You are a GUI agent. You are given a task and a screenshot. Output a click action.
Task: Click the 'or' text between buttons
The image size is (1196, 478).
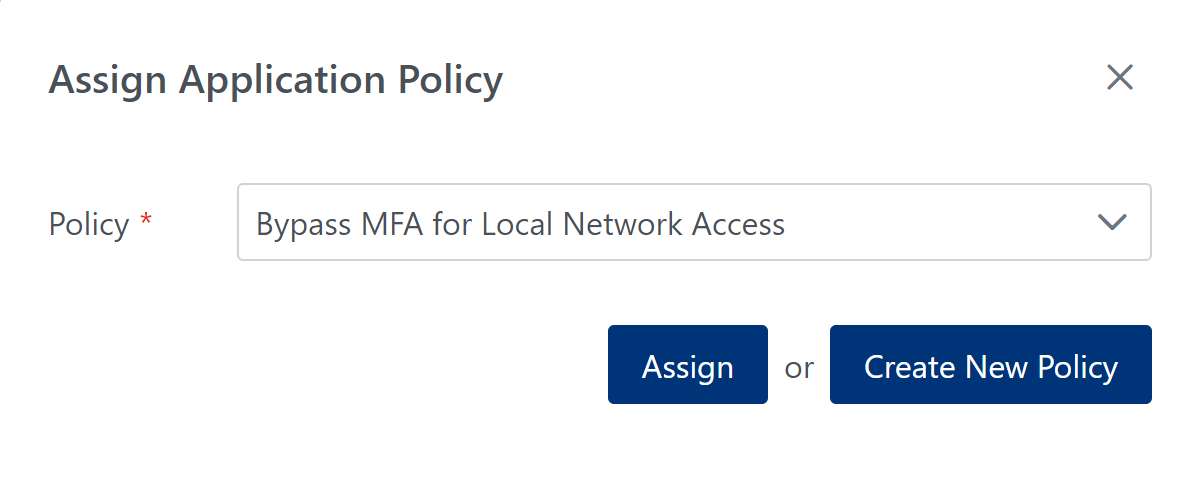[x=799, y=367]
